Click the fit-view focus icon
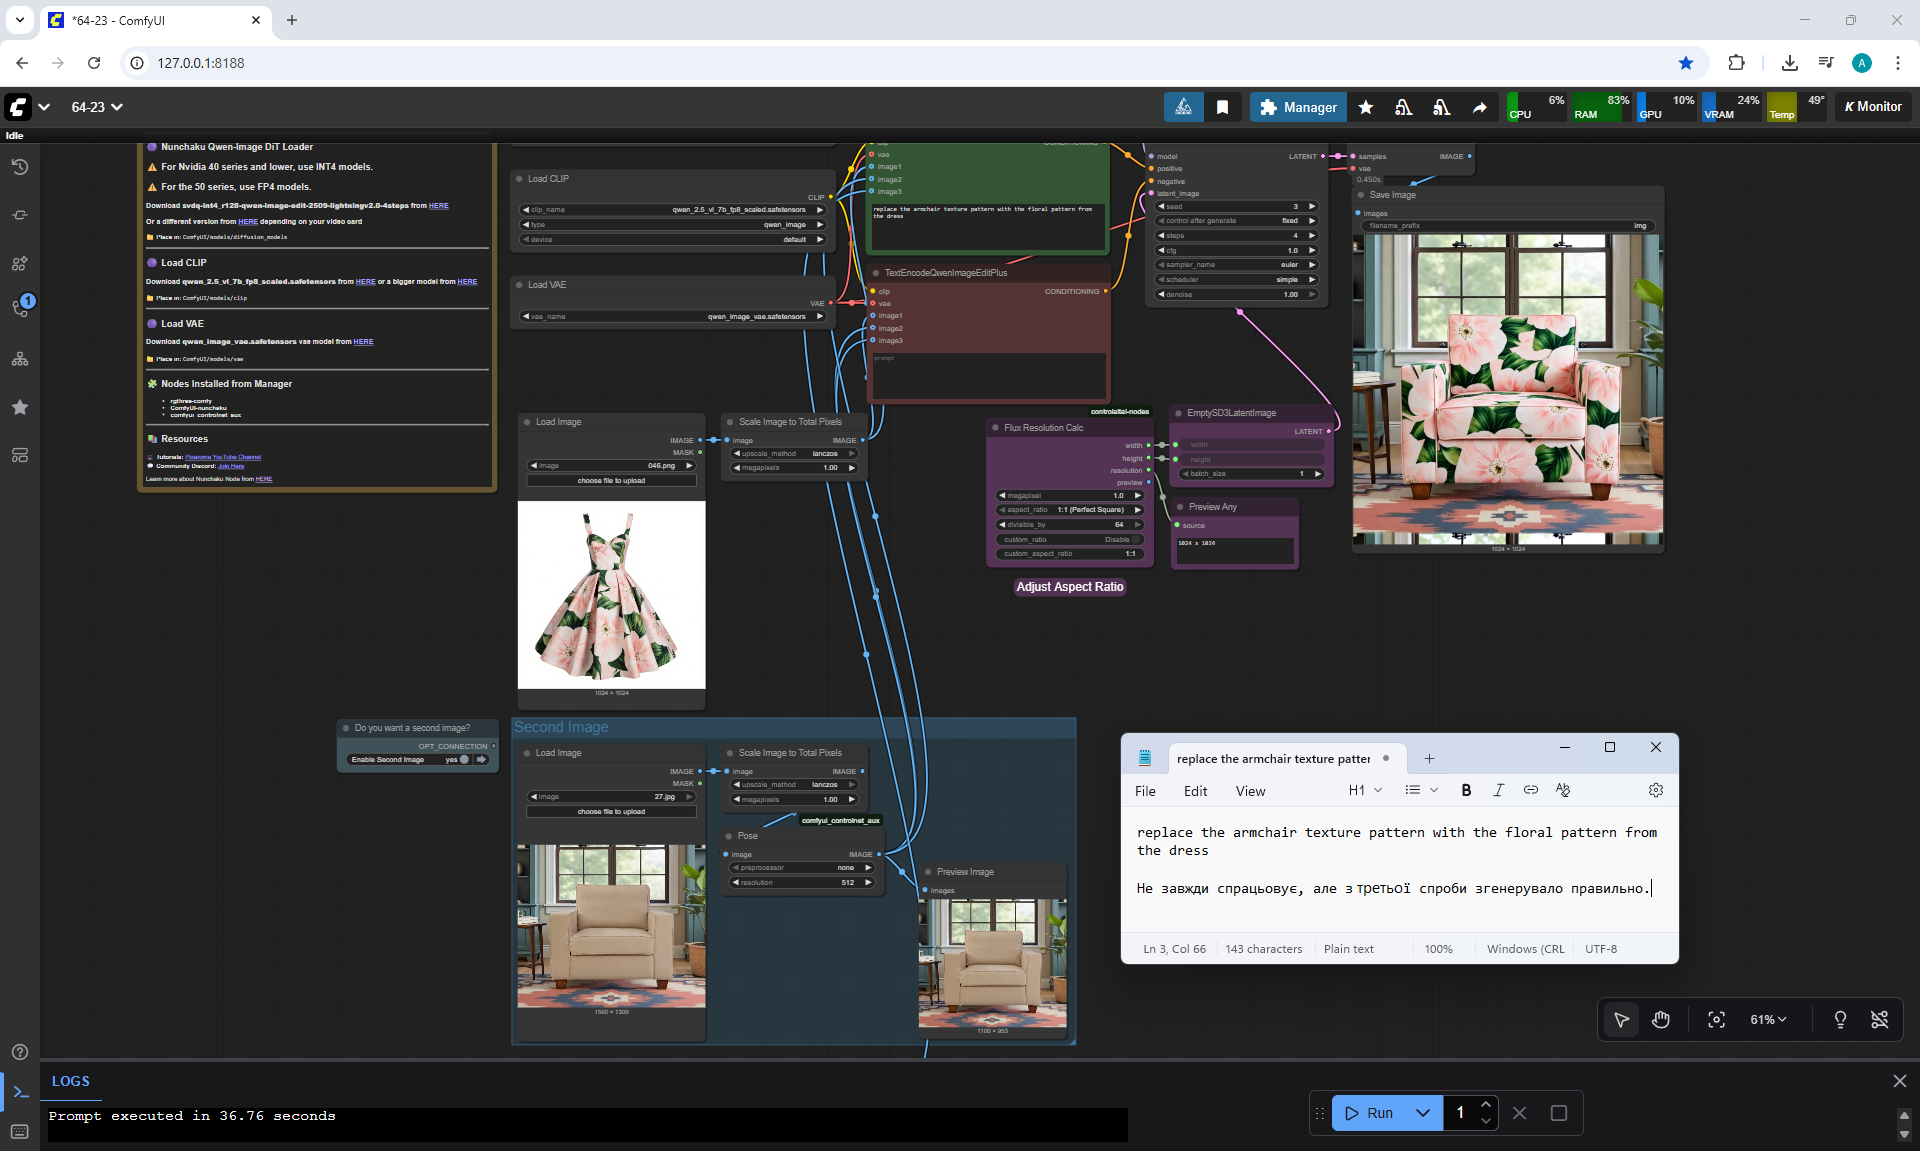Viewport: 1920px width, 1151px height. pyautogui.click(x=1716, y=1019)
